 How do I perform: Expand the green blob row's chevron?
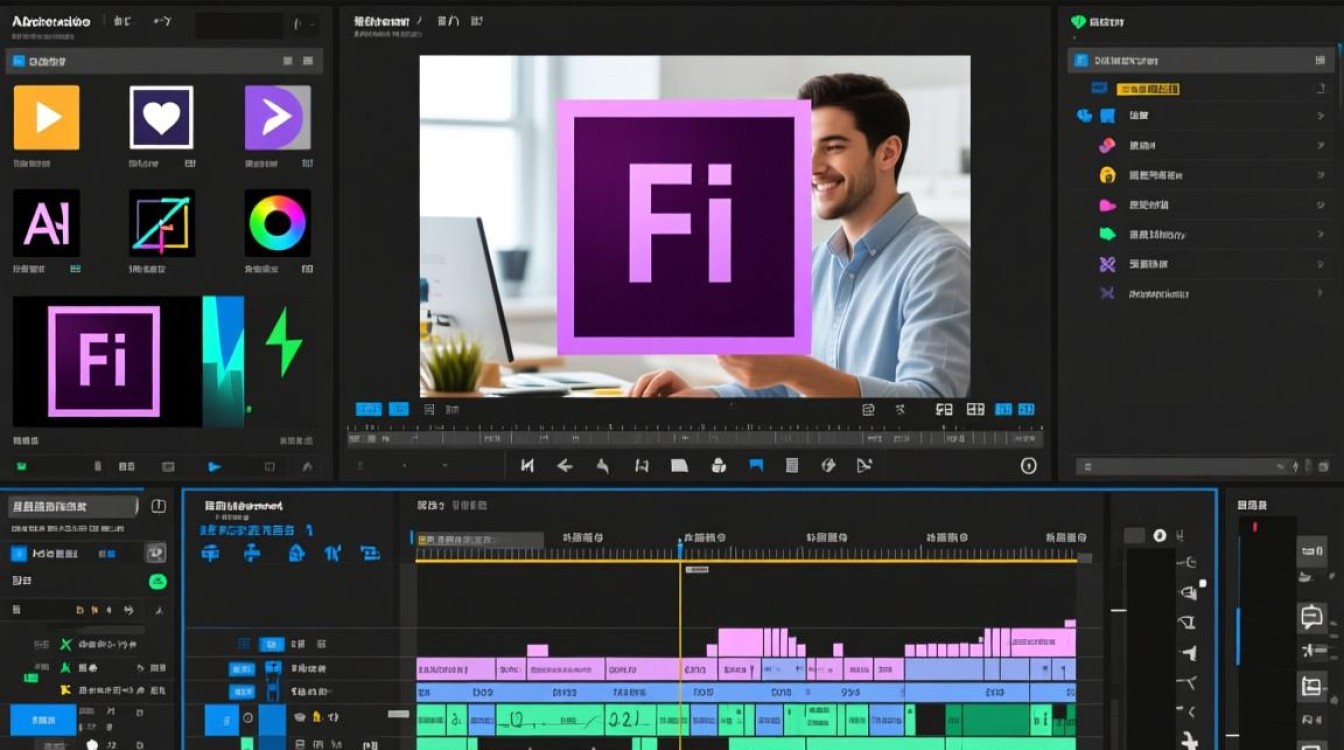point(1320,234)
